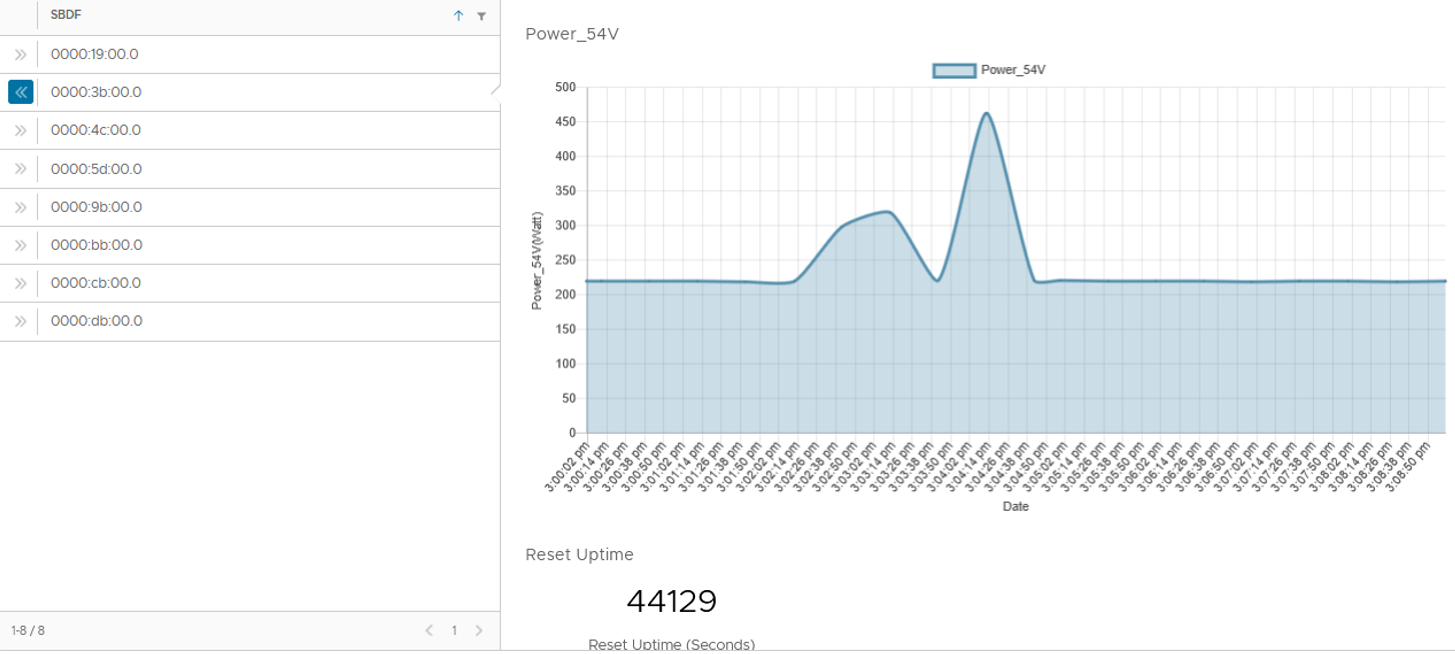1455x654 pixels.
Task: Click the Reset Uptime heading
Action: 579,554
